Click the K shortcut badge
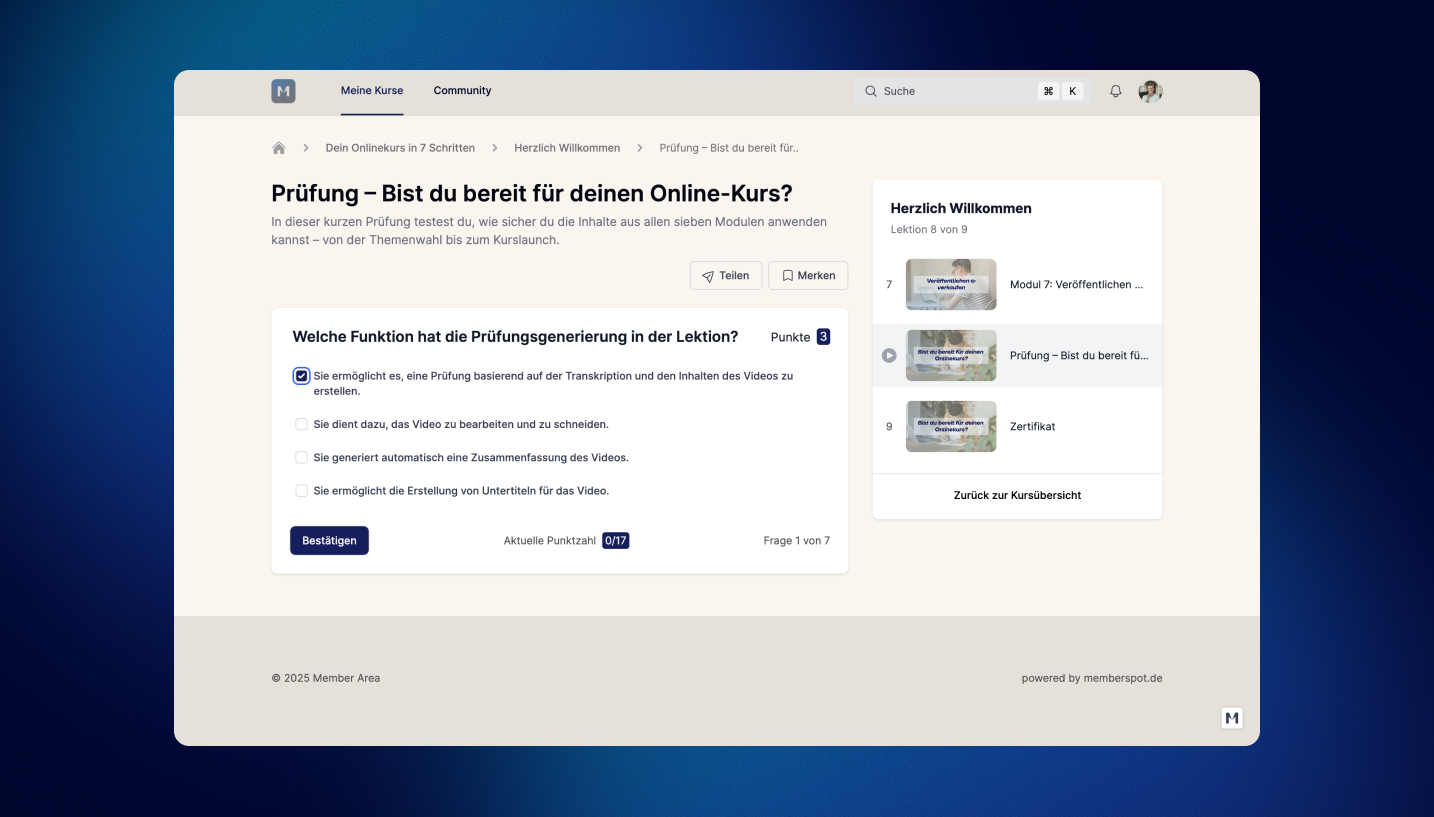Viewport: 1434px width, 817px height. 1073,91
